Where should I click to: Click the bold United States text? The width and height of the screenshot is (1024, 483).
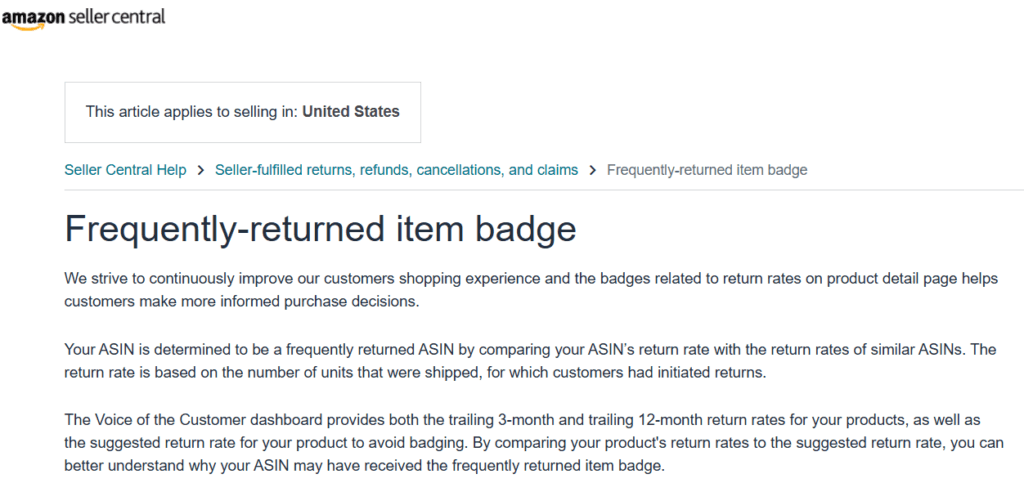tap(351, 112)
